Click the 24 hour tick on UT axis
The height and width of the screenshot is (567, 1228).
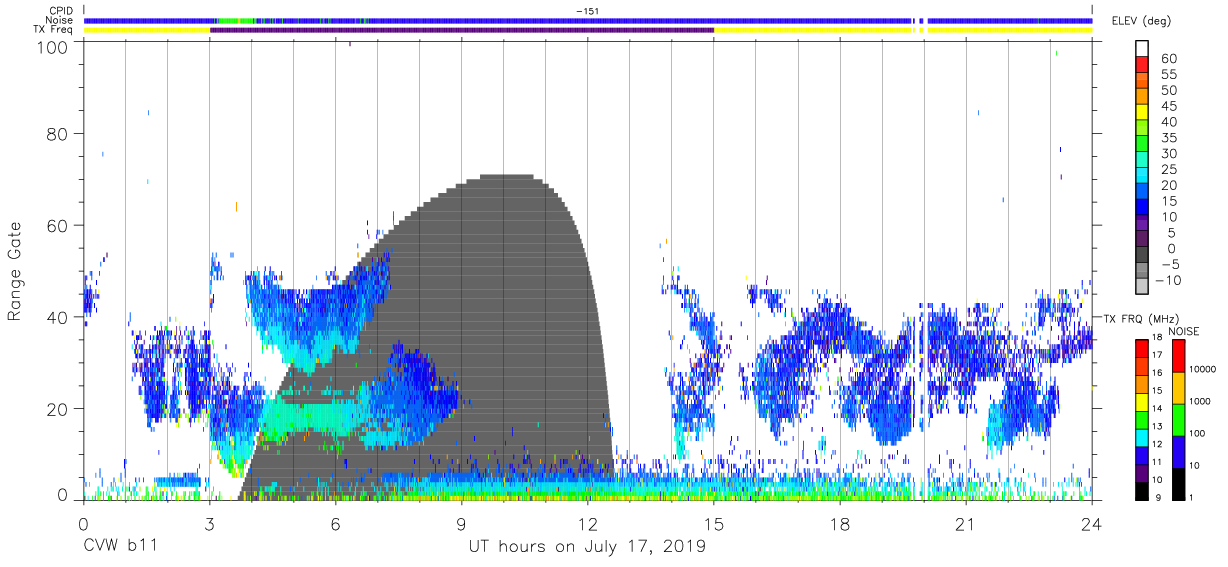[1092, 524]
